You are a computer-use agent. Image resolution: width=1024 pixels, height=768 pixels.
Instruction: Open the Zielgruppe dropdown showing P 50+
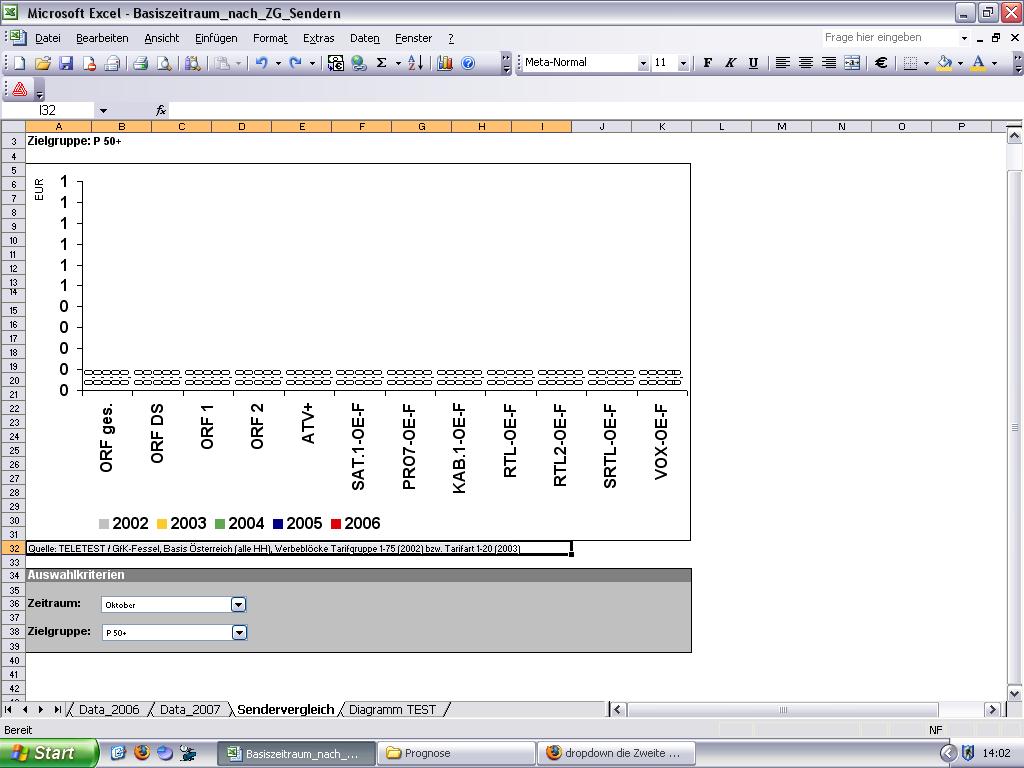[240, 632]
